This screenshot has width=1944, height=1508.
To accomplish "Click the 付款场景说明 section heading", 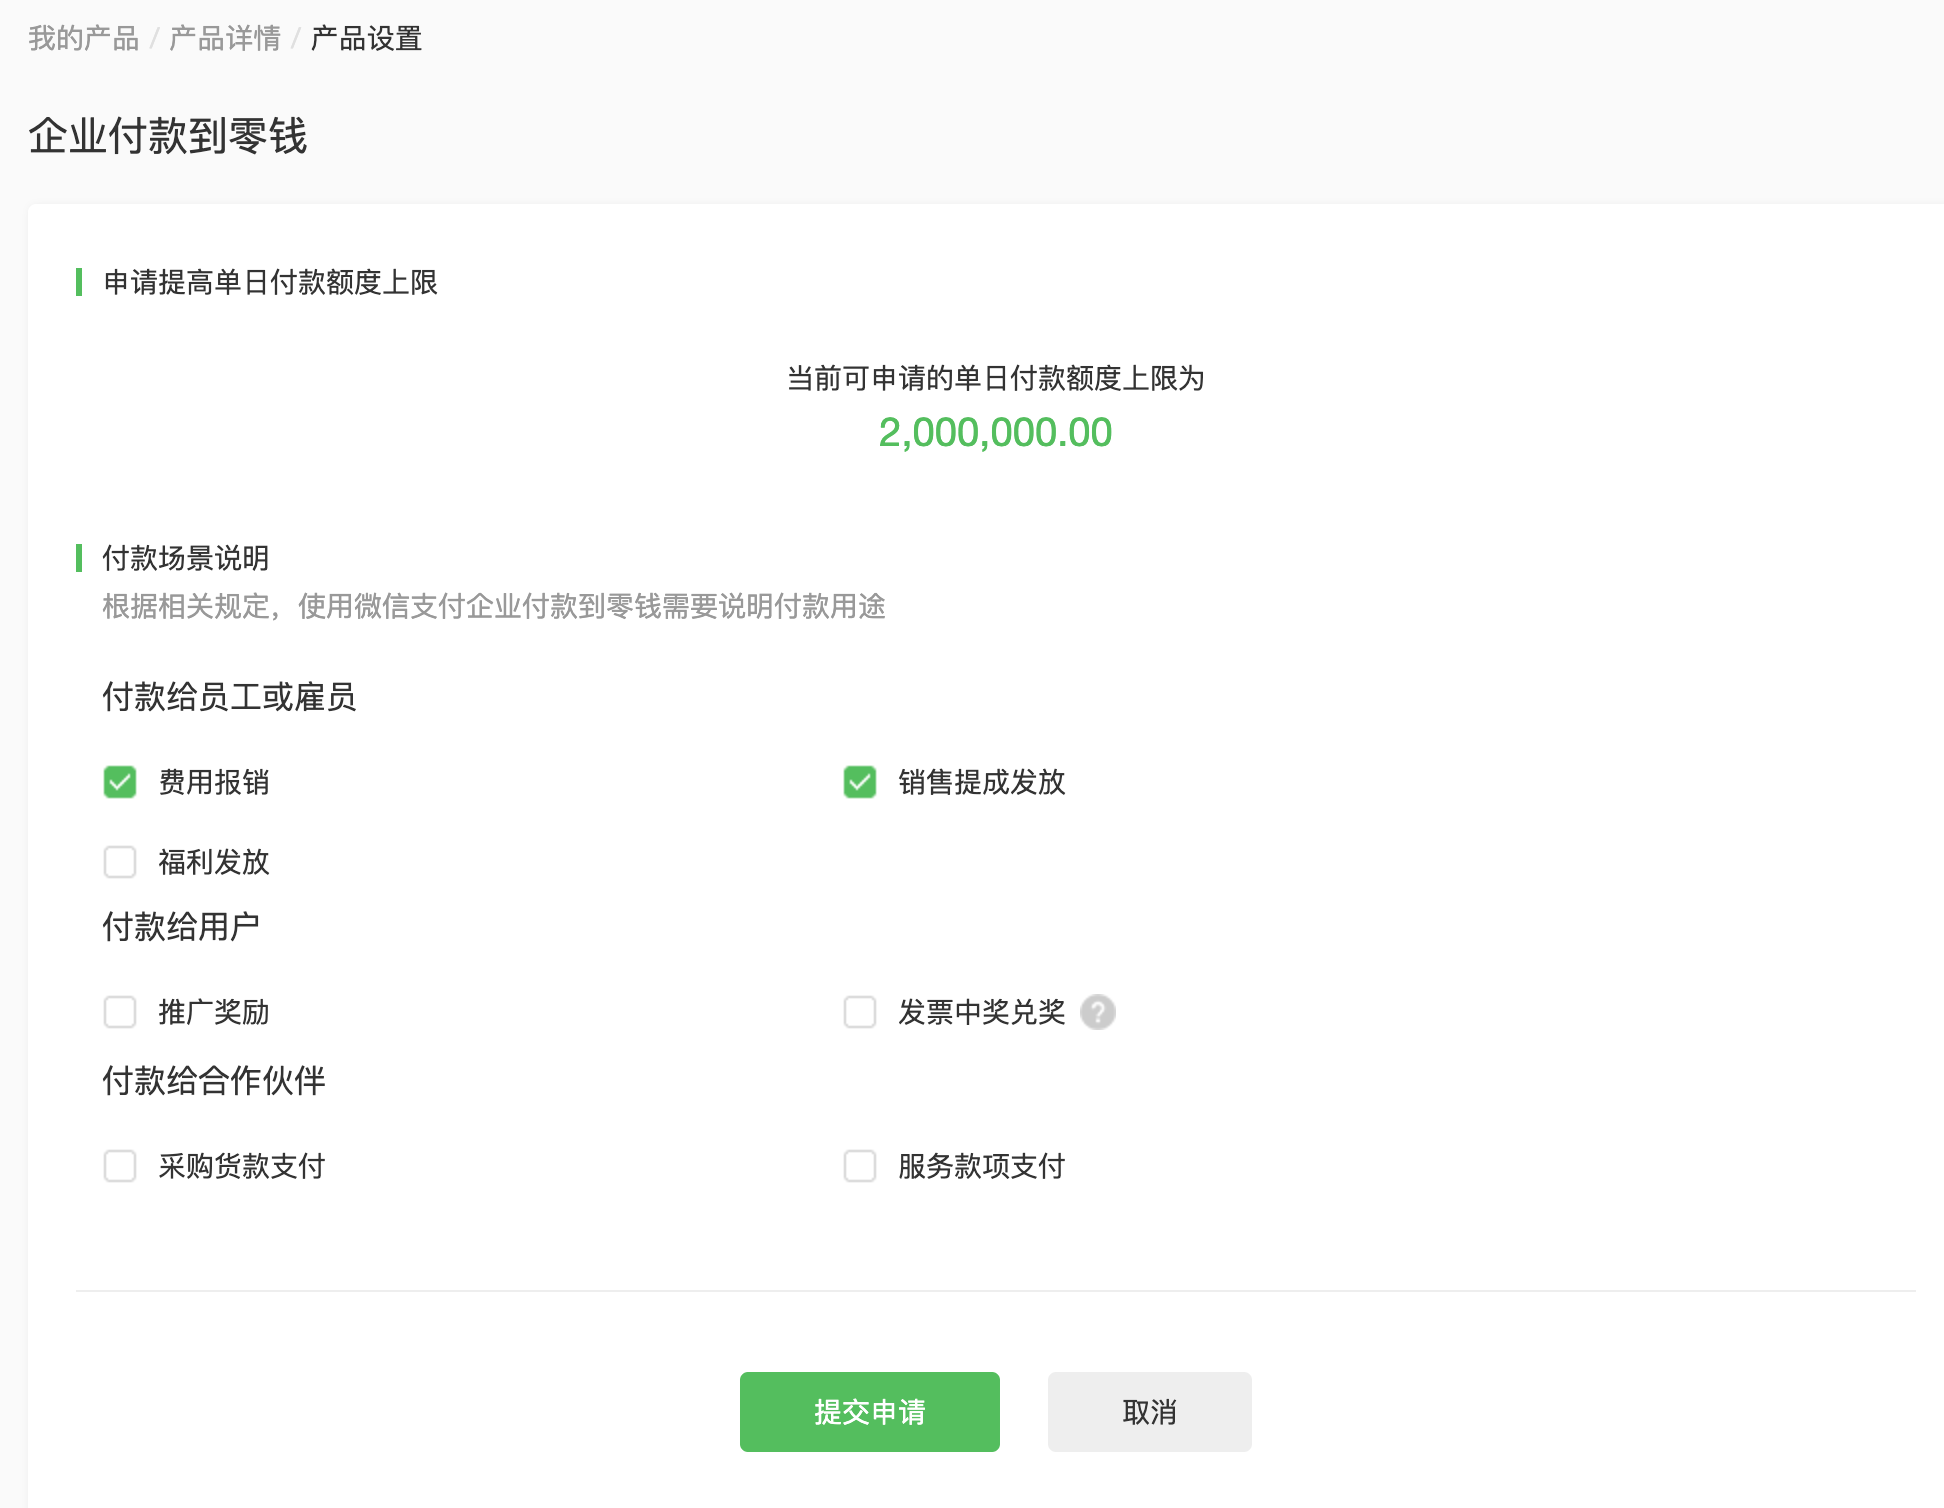I will [186, 558].
